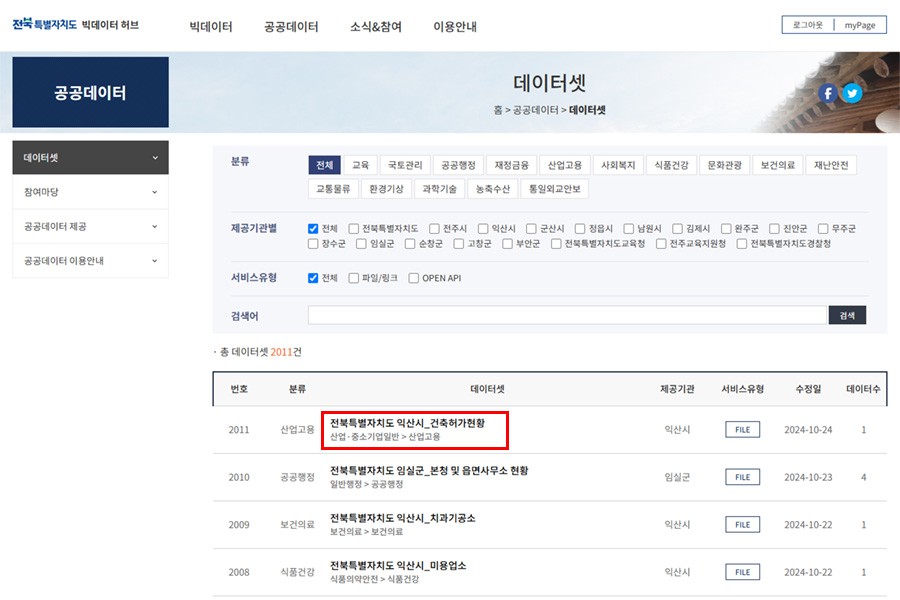Go to myPage
Viewport: 900px width, 600px height.
pos(860,25)
